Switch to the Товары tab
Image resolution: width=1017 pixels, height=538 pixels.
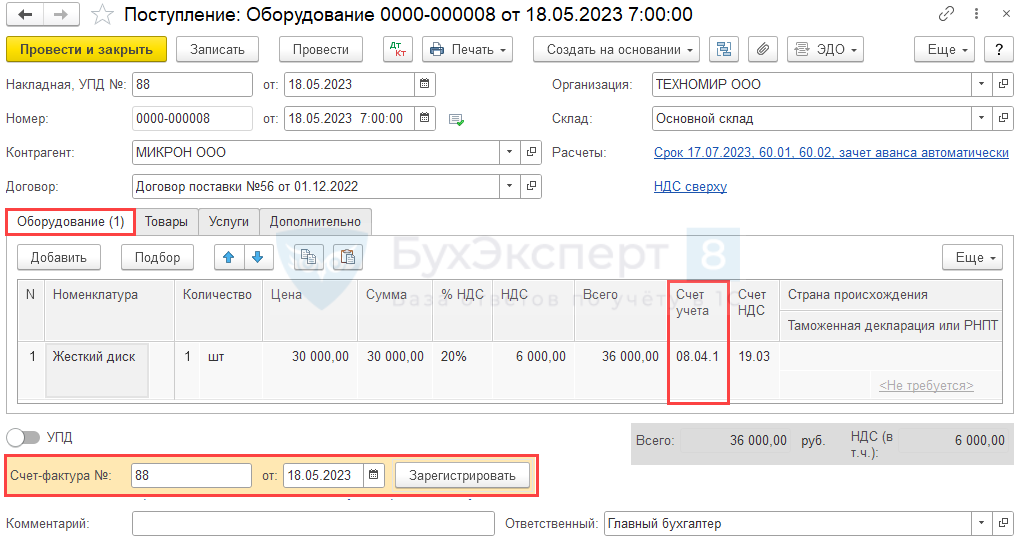click(166, 221)
